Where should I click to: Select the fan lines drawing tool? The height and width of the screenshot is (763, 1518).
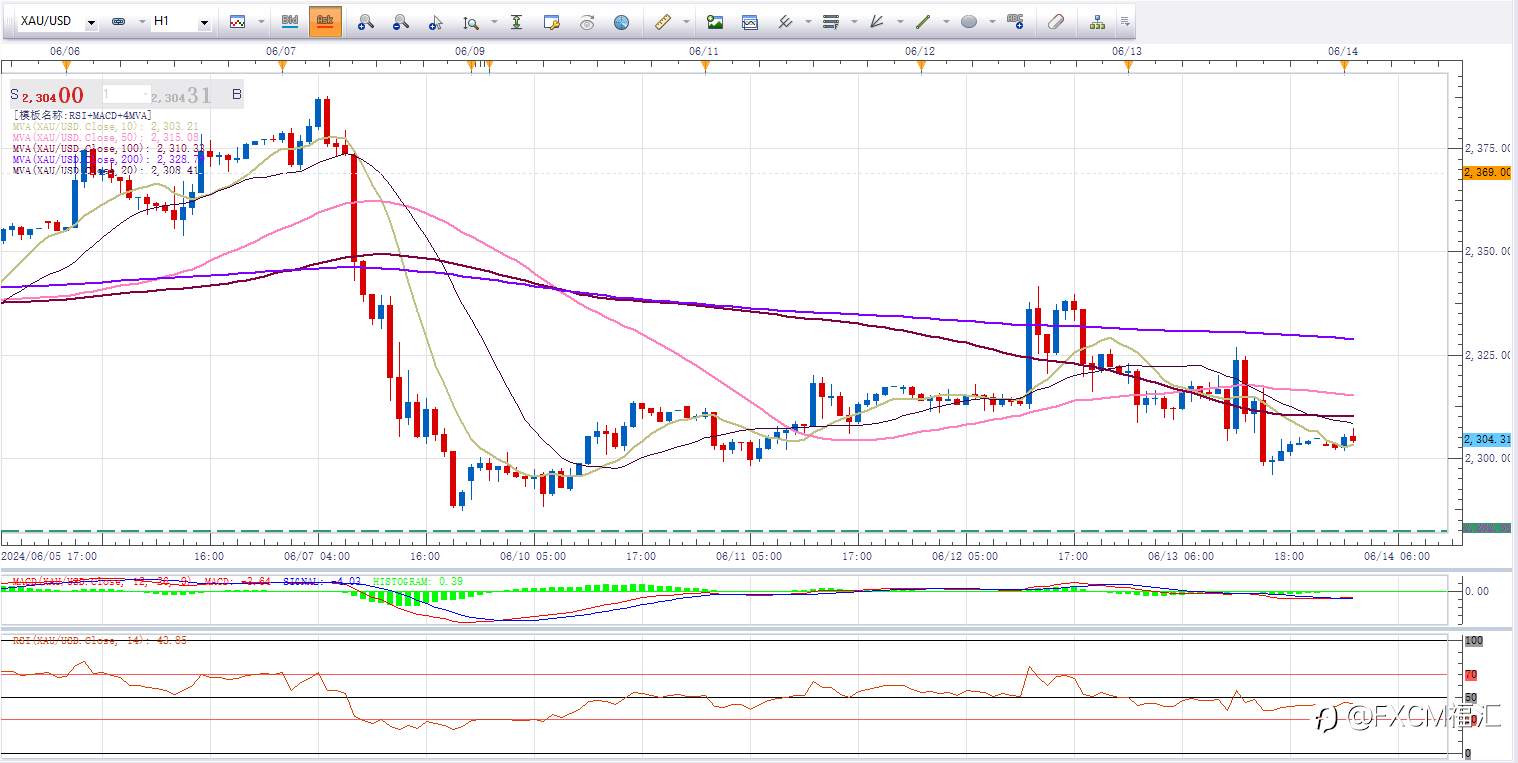(877, 21)
